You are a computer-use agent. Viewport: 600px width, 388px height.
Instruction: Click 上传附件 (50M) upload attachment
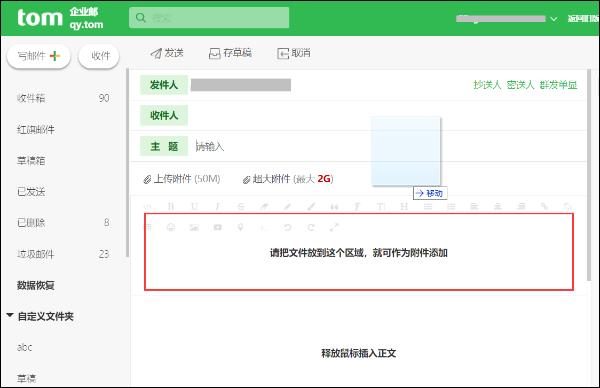(x=182, y=179)
